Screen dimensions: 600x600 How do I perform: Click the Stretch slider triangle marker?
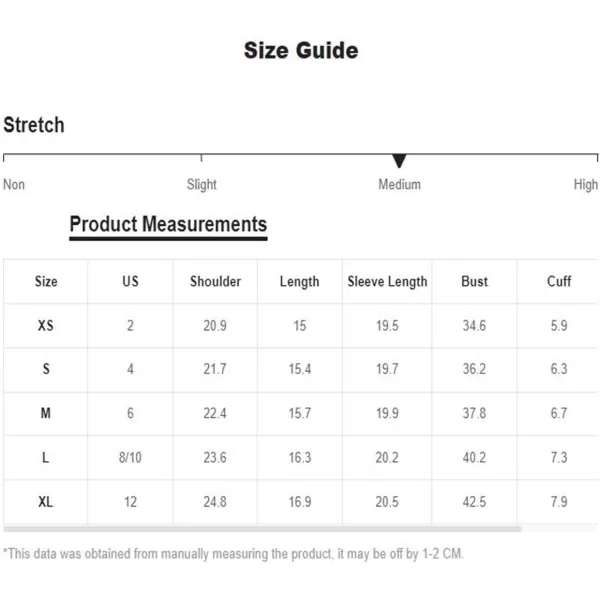coord(399,161)
